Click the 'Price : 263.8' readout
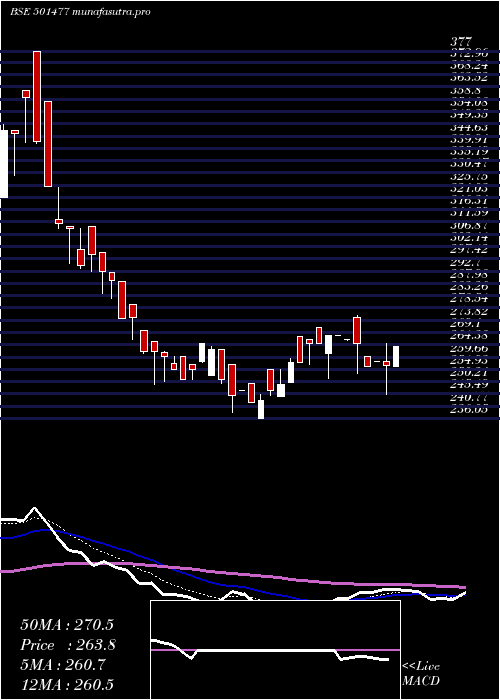The width and height of the screenshot is (500, 700). [68, 645]
